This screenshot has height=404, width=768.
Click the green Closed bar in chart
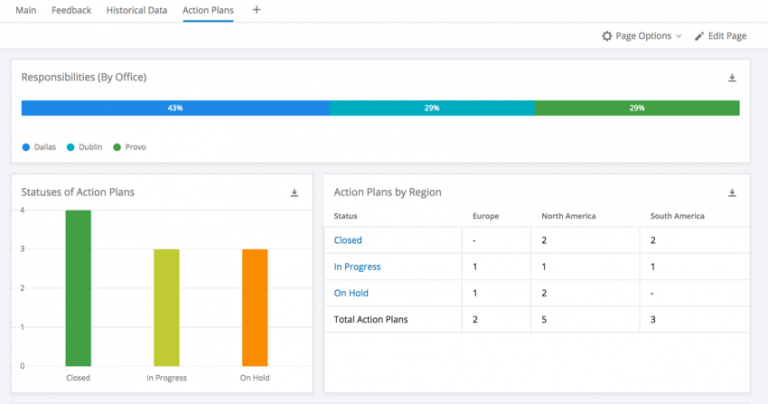coord(78,288)
